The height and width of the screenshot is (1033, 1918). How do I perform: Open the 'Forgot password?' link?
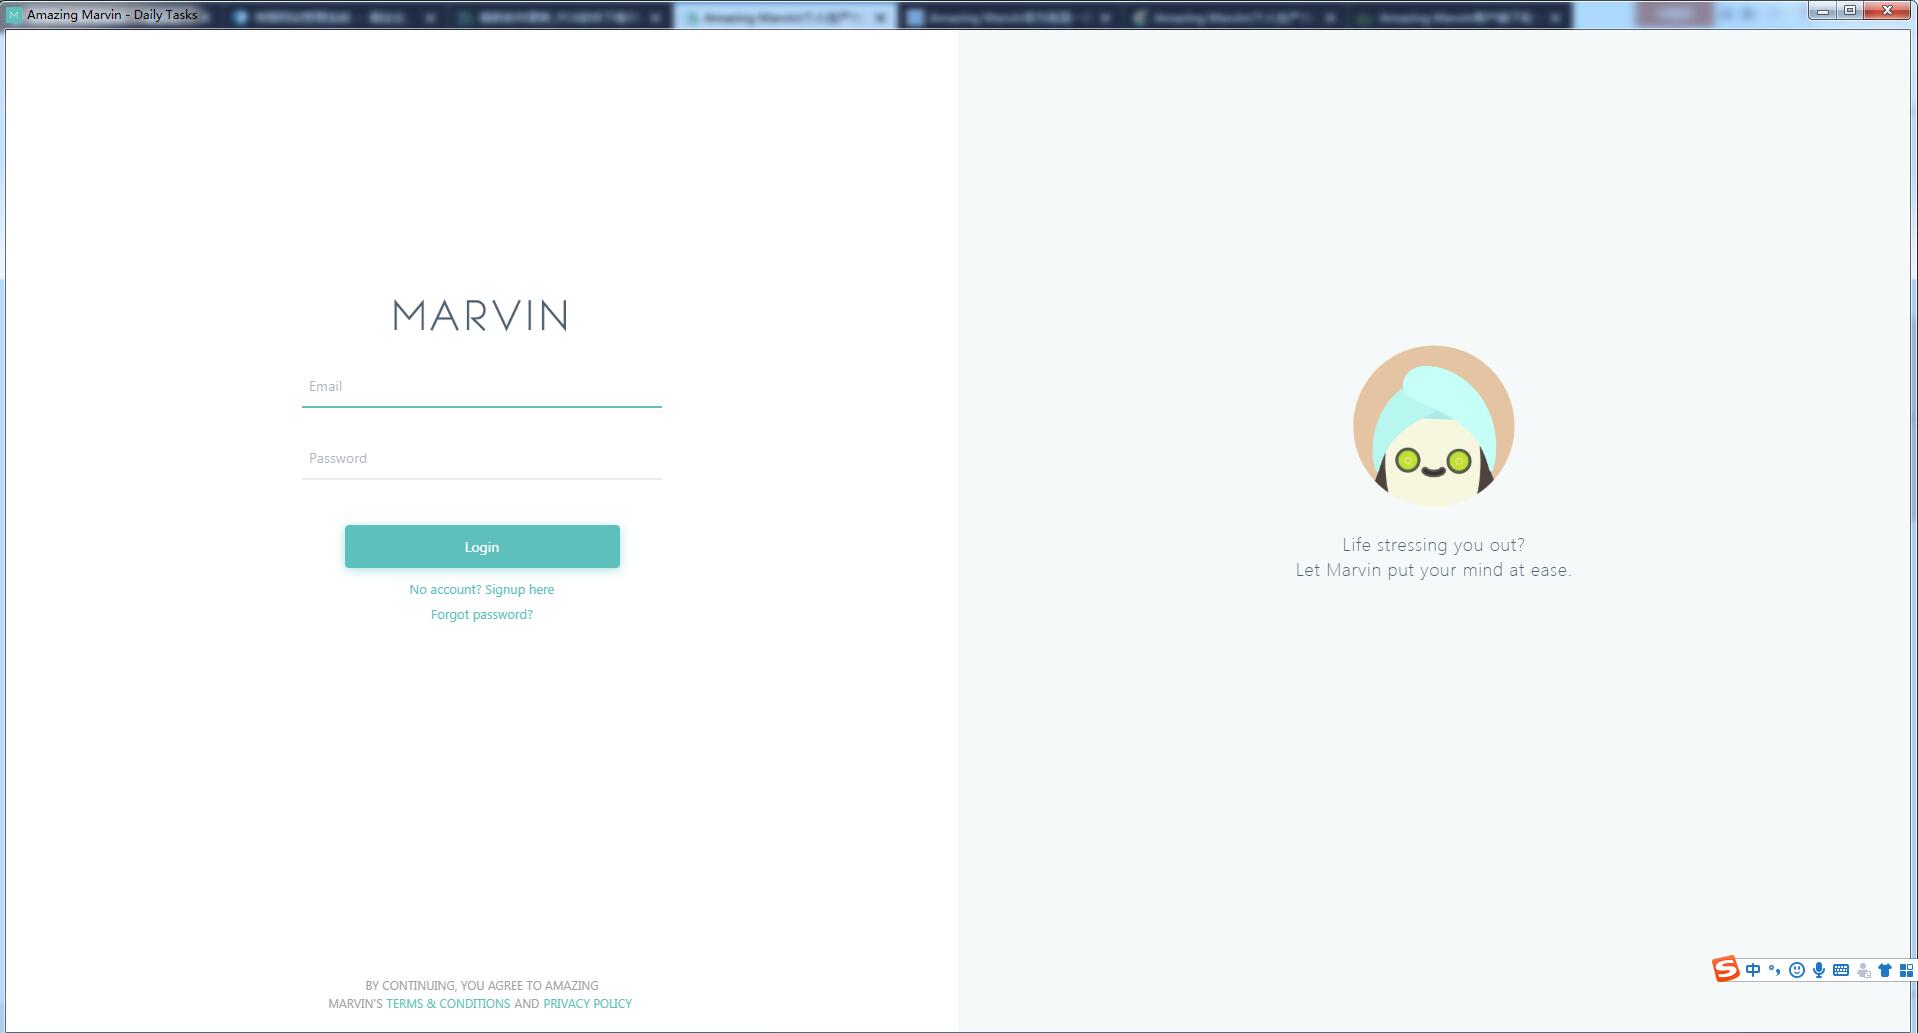(x=481, y=615)
